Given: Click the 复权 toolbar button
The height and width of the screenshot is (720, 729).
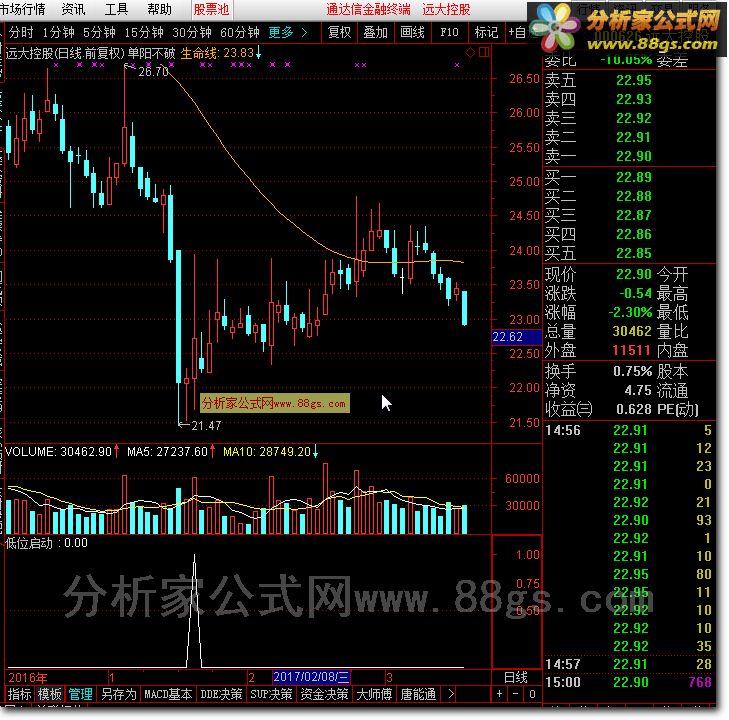Looking at the screenshot, I should (x=339, y=33).
